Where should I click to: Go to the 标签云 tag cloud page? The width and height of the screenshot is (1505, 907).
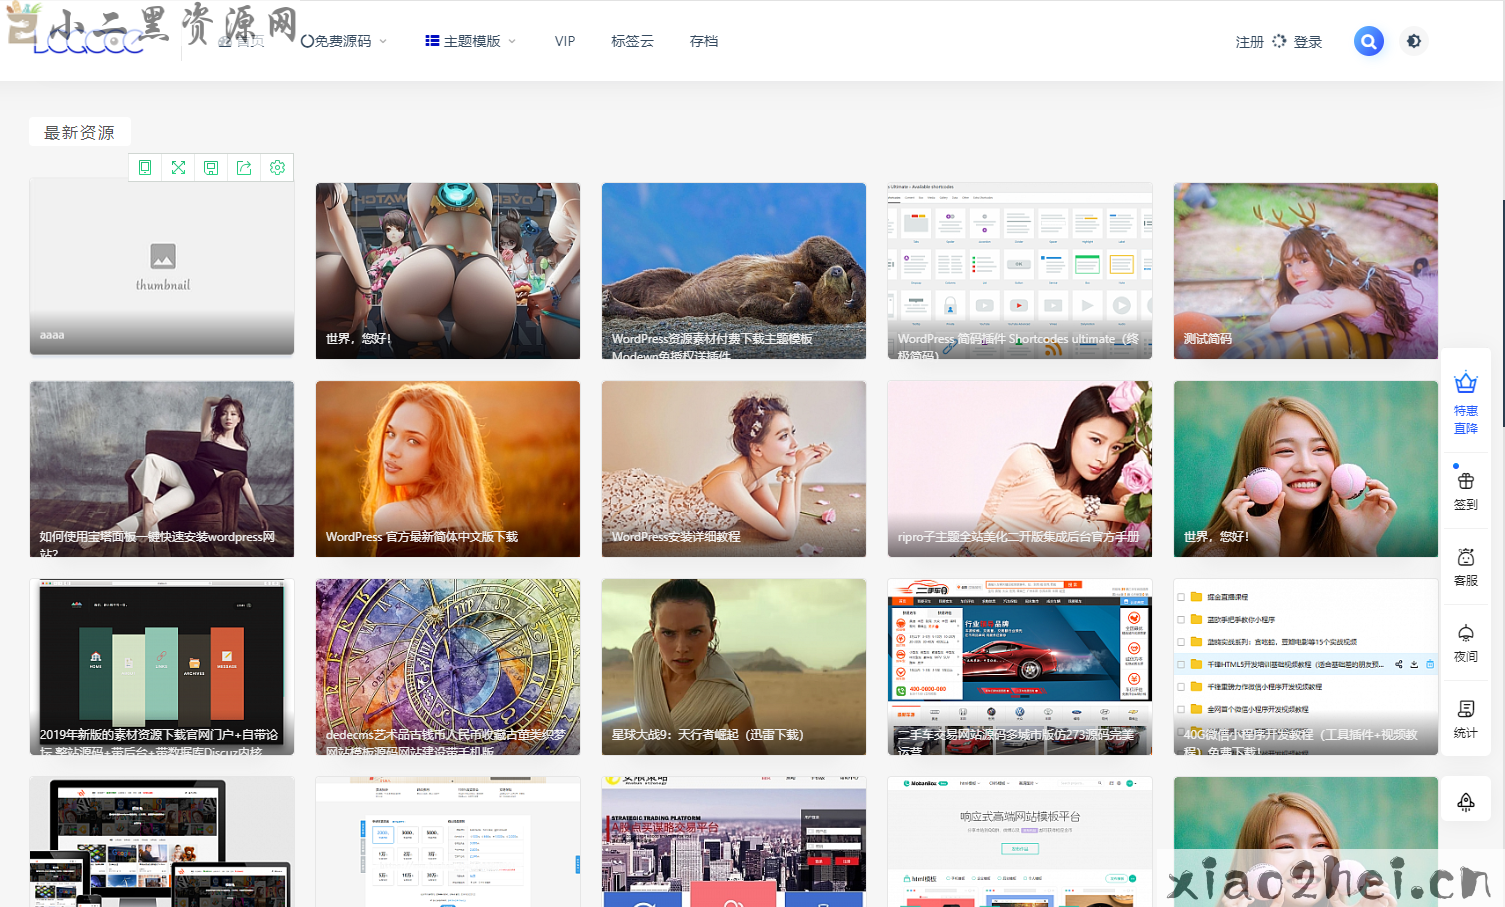632,41
